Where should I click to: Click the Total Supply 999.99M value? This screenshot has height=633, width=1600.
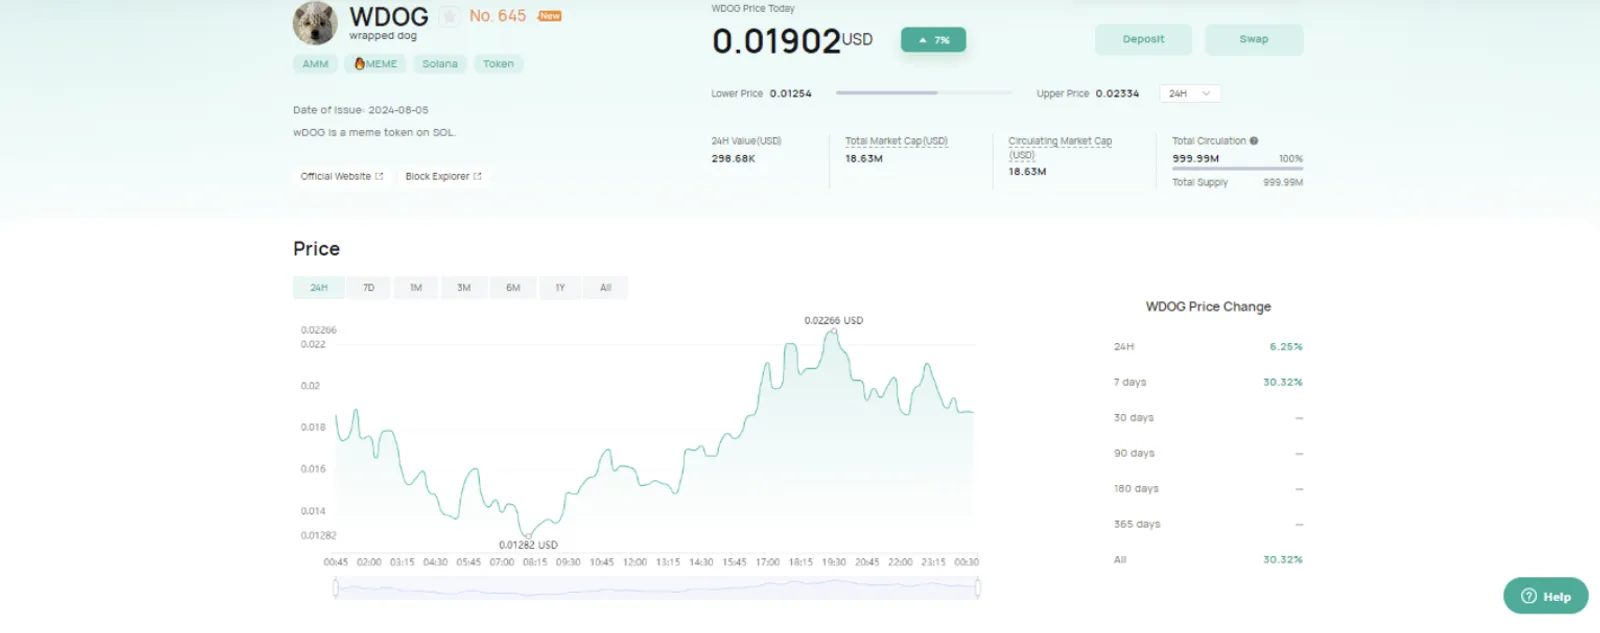click(x=1283, y=183)
